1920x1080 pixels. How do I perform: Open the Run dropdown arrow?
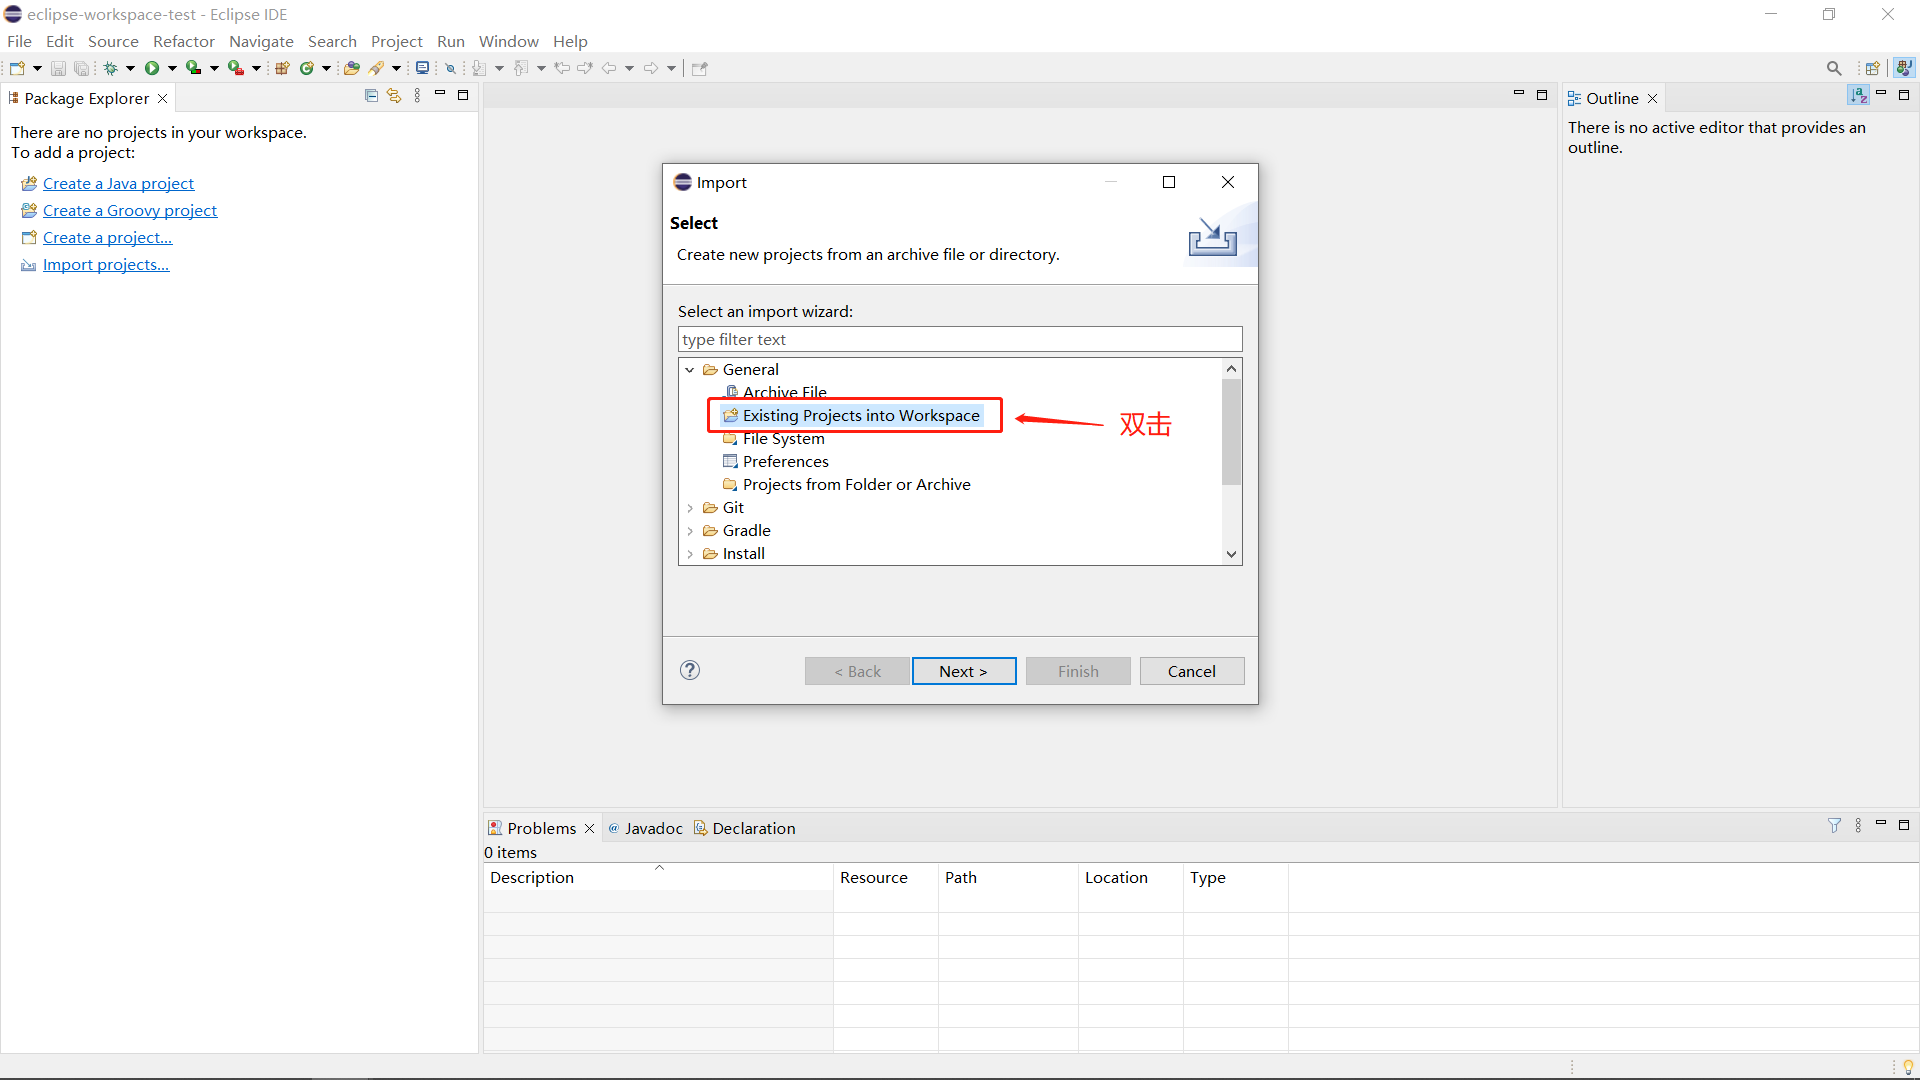(x=172, y=68)
